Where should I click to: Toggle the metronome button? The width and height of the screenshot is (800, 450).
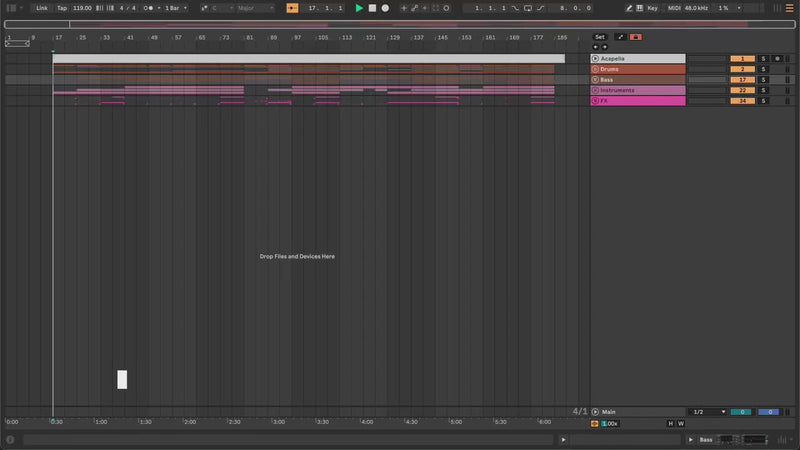(x=149, y=8)
